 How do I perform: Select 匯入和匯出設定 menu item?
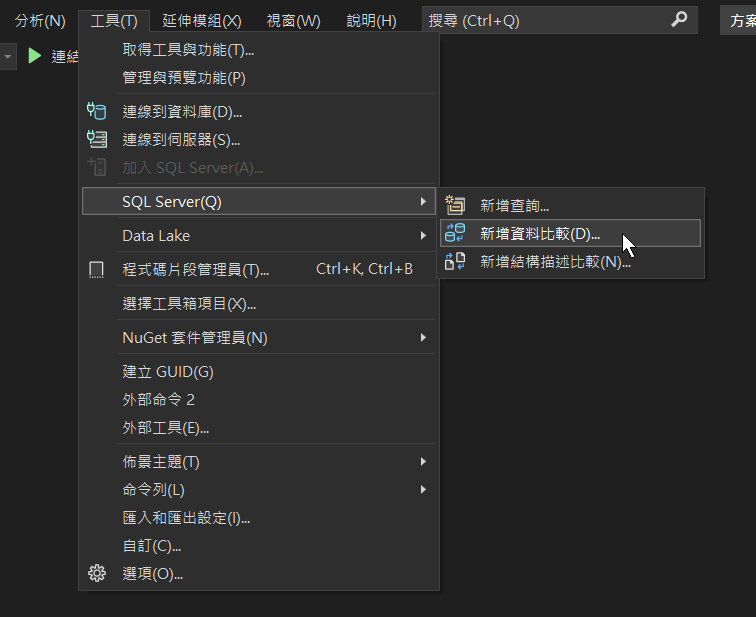point(186,518)
